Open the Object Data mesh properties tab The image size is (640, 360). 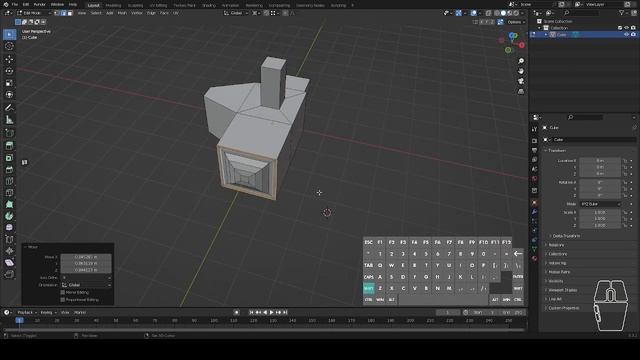click(x=534, y=249)
